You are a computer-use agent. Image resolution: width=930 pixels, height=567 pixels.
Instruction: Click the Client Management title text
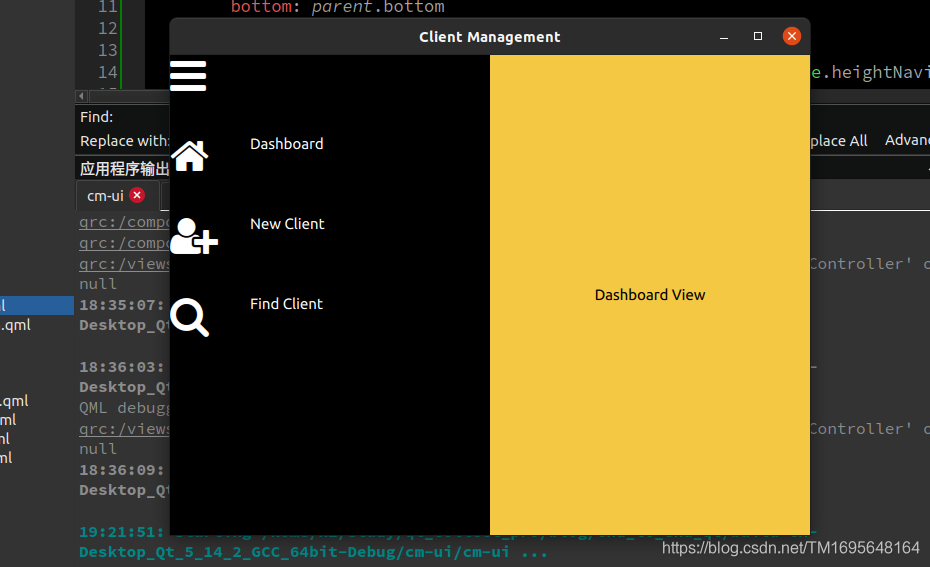pos(489,37)
